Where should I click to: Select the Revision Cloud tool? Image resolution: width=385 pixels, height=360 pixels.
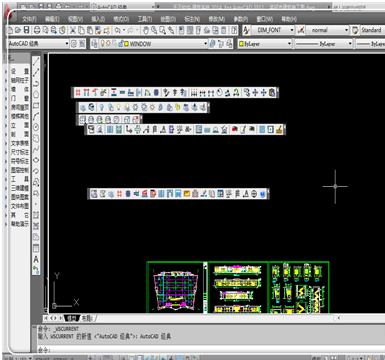point(36,138)
